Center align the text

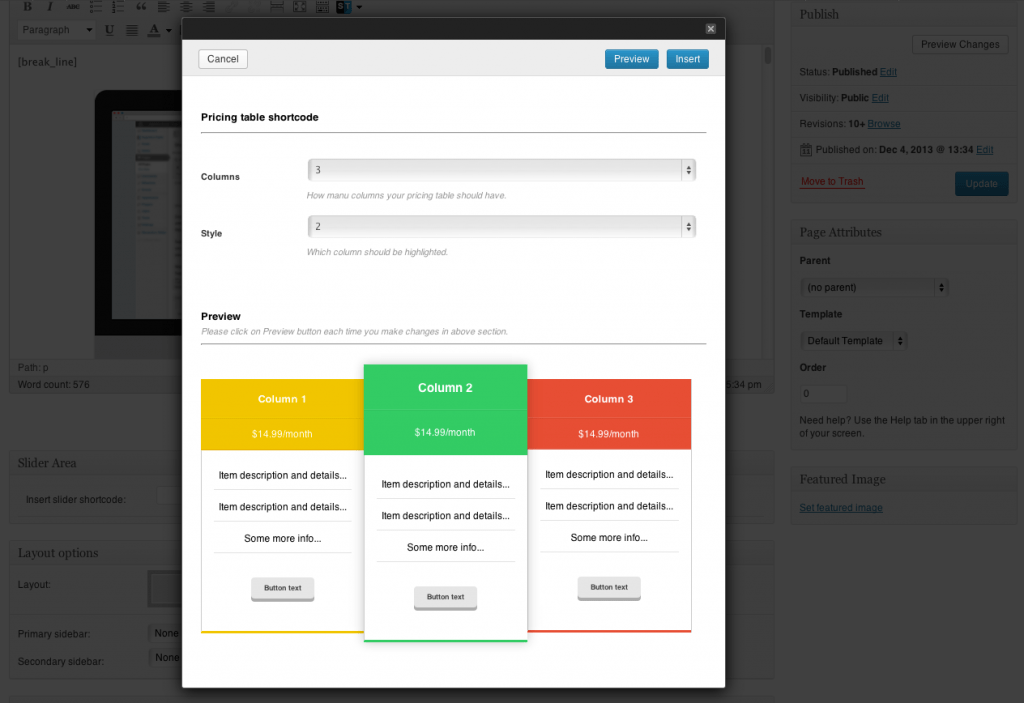coord(187,6)
